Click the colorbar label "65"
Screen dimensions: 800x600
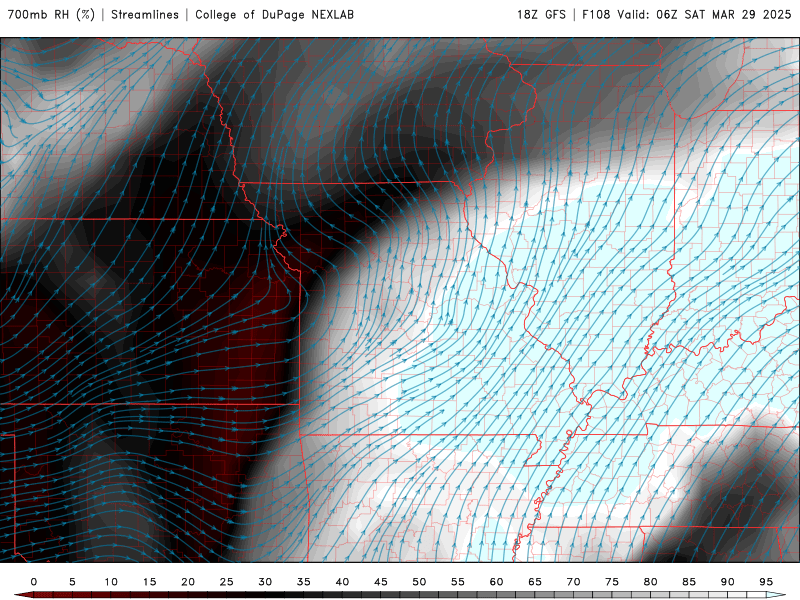[x=535, y=582]
